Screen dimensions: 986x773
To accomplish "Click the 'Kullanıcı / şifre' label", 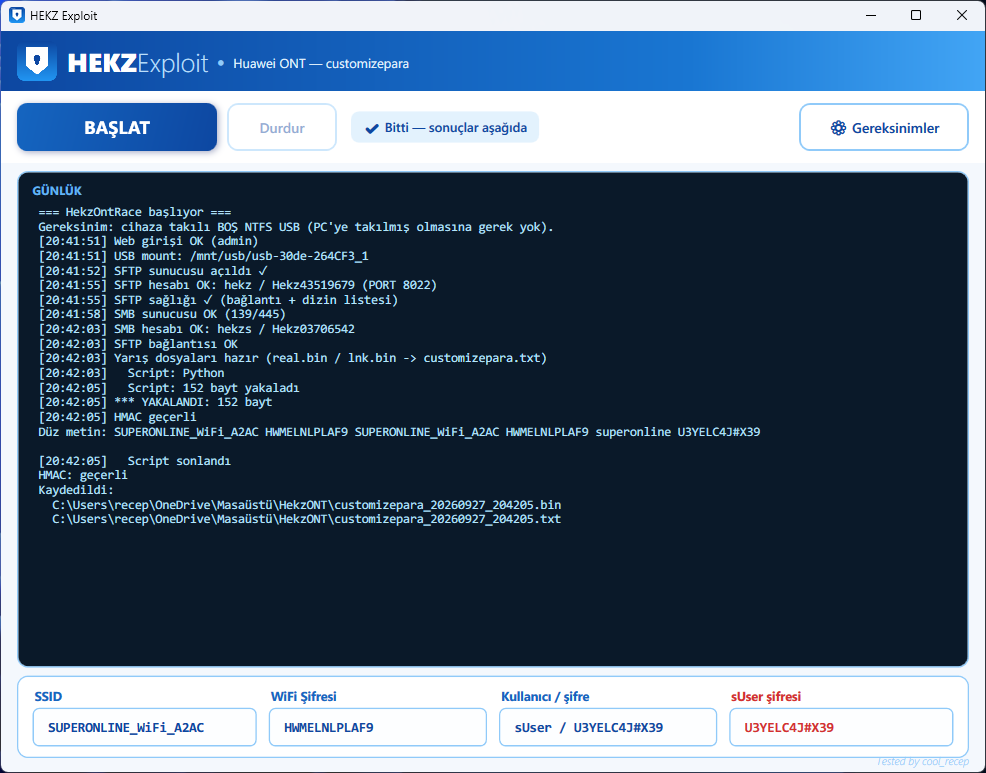I will click(545, 696).
